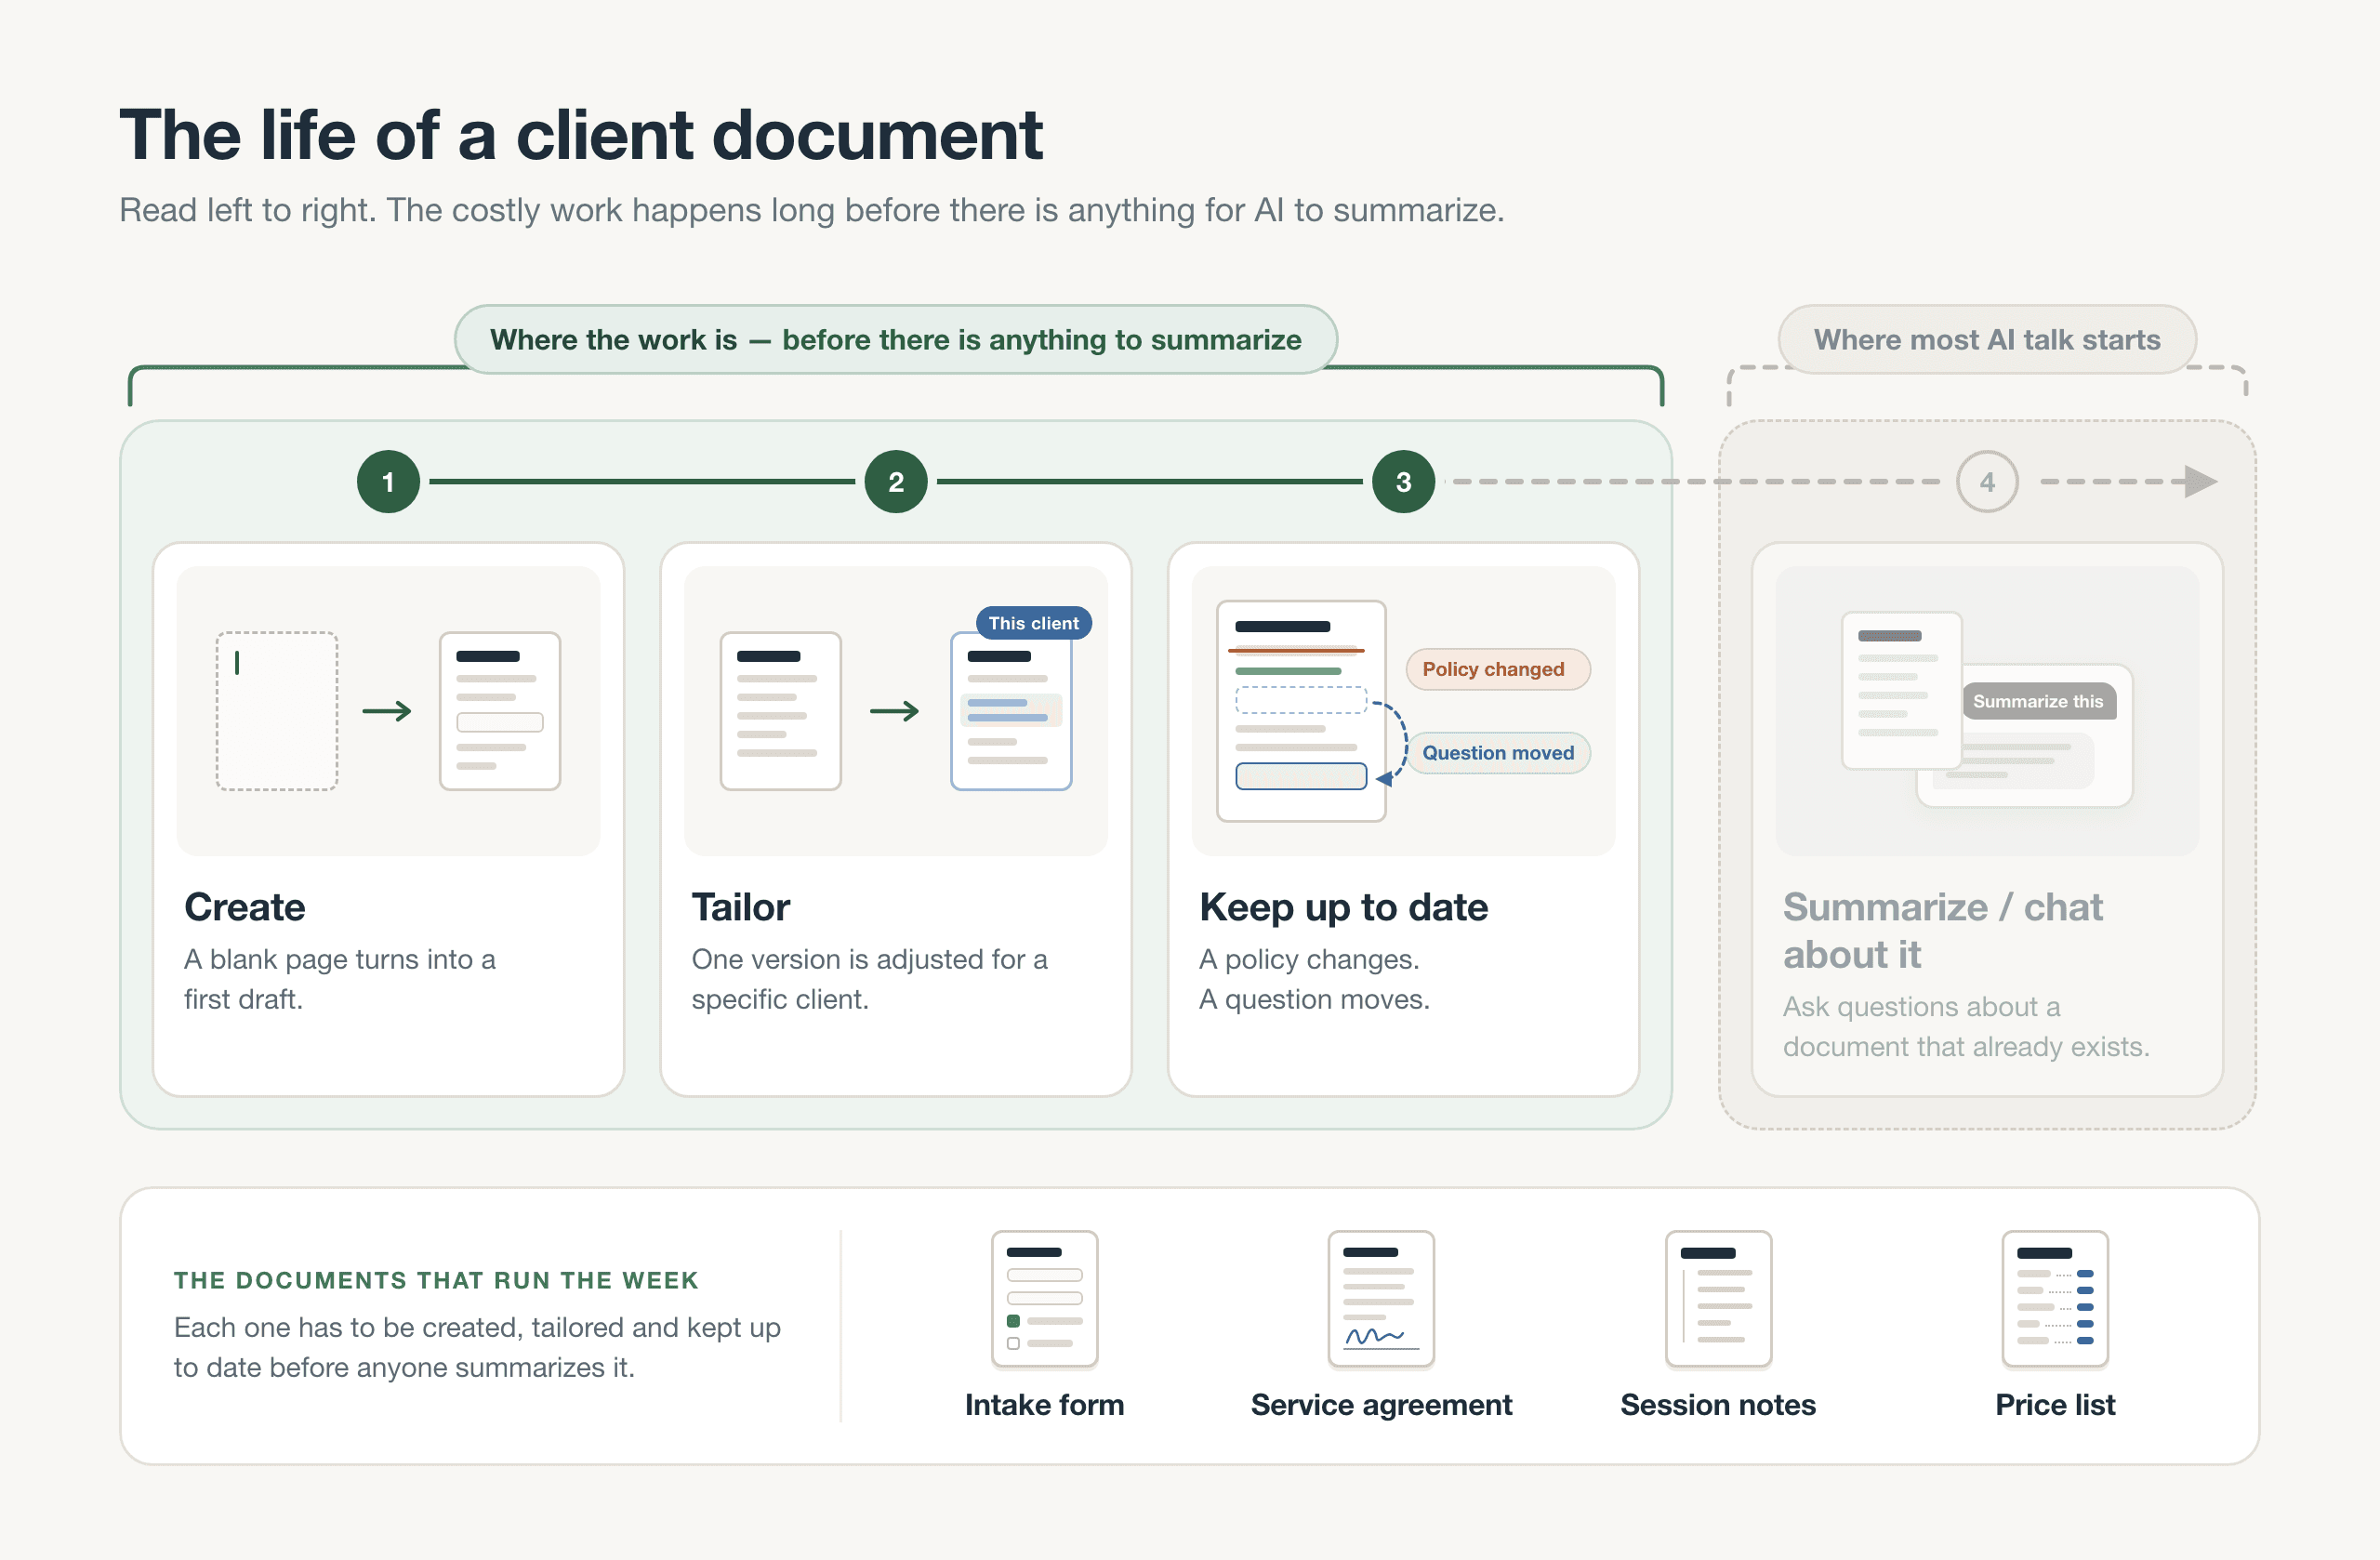Click 'The life of a client document' title
The height and width of the screenshot is (1560, 2380).
tap(581, 135)
